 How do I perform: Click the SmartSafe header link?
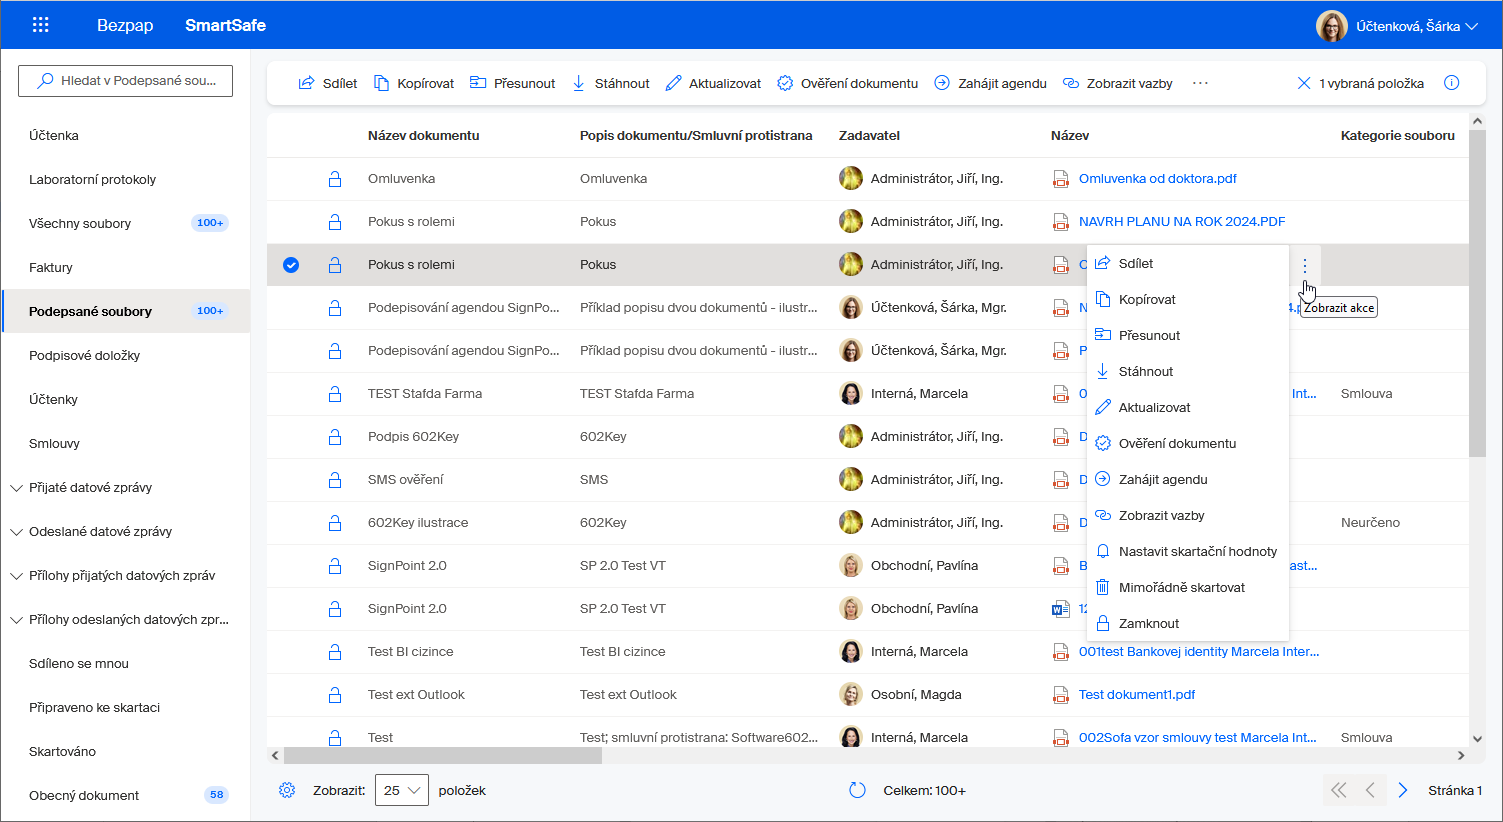coord(225,26)
